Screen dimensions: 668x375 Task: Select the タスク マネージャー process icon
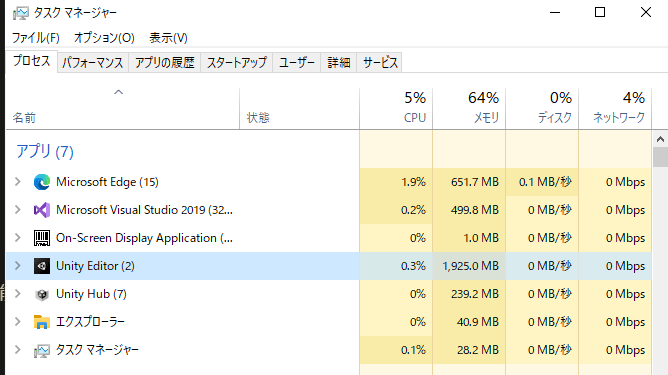pos(42,350)
